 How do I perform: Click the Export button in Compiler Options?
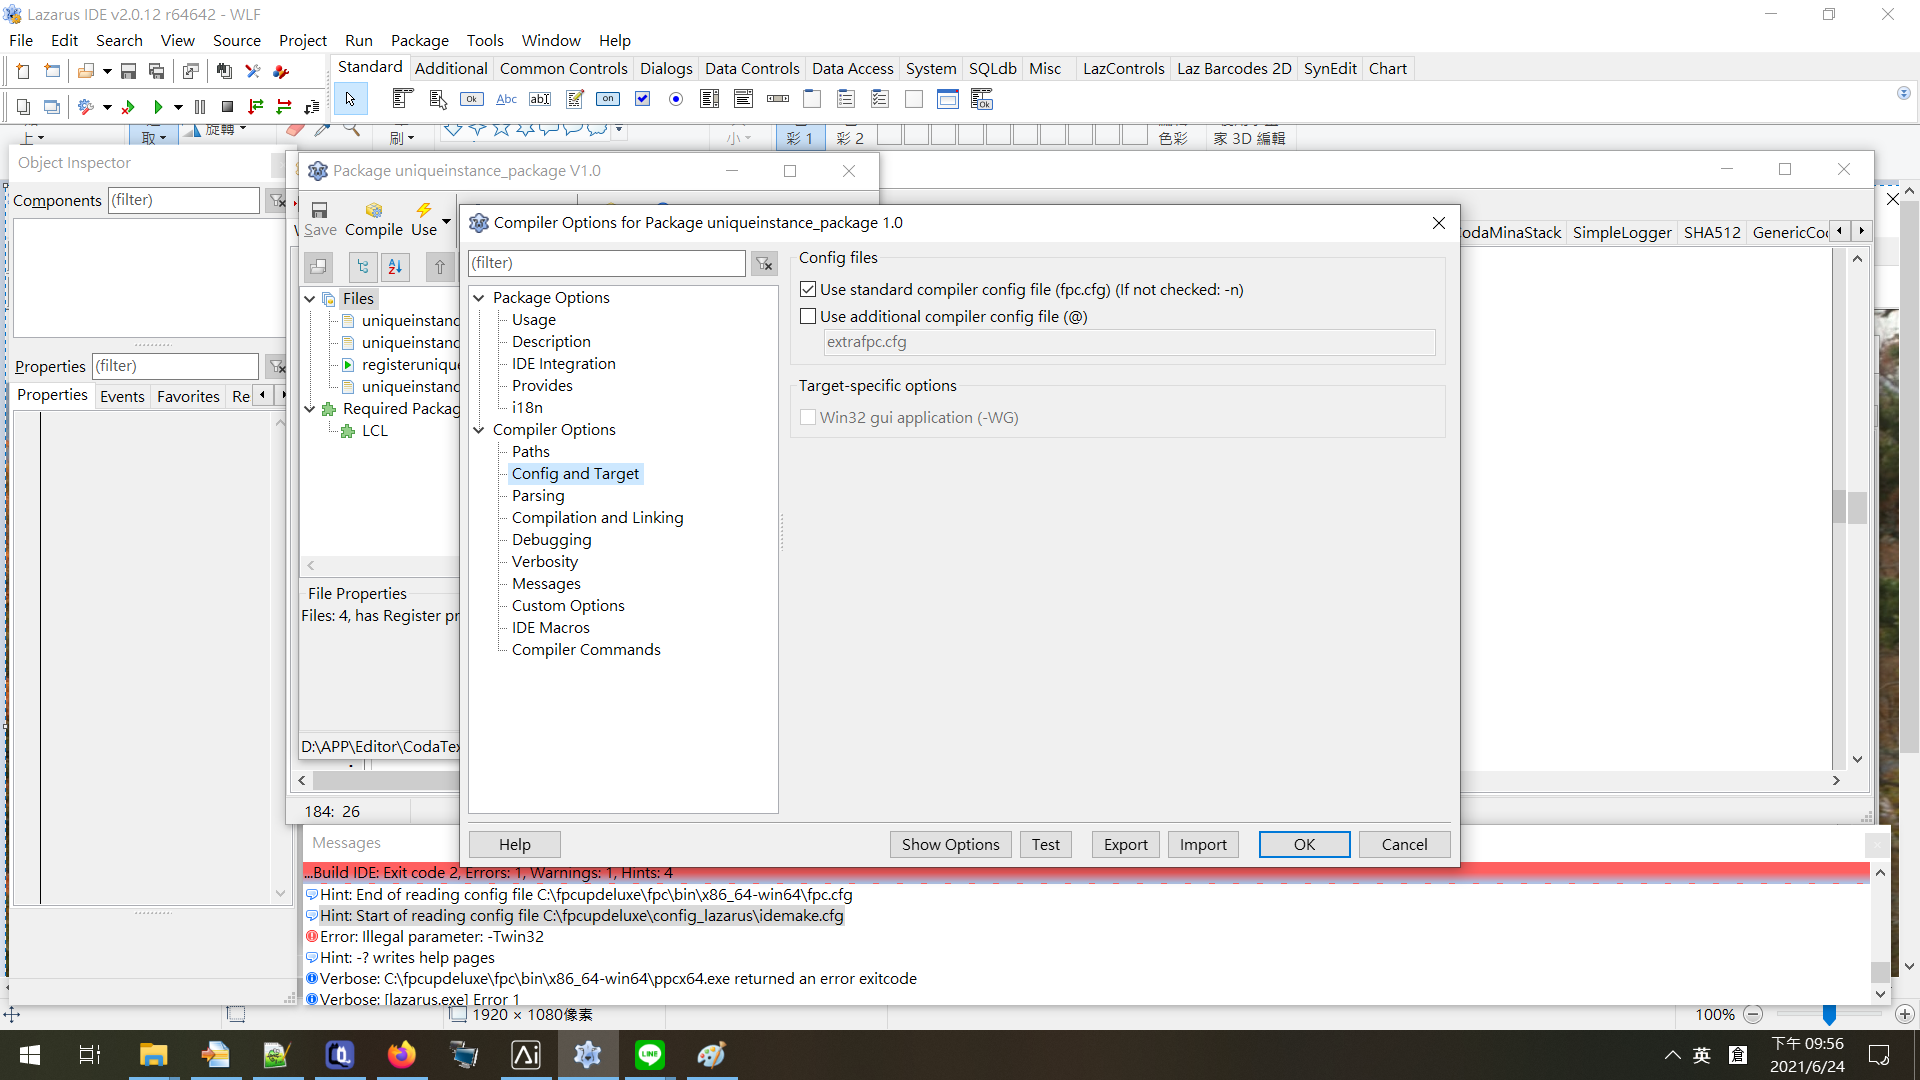tap(1125, 844)
